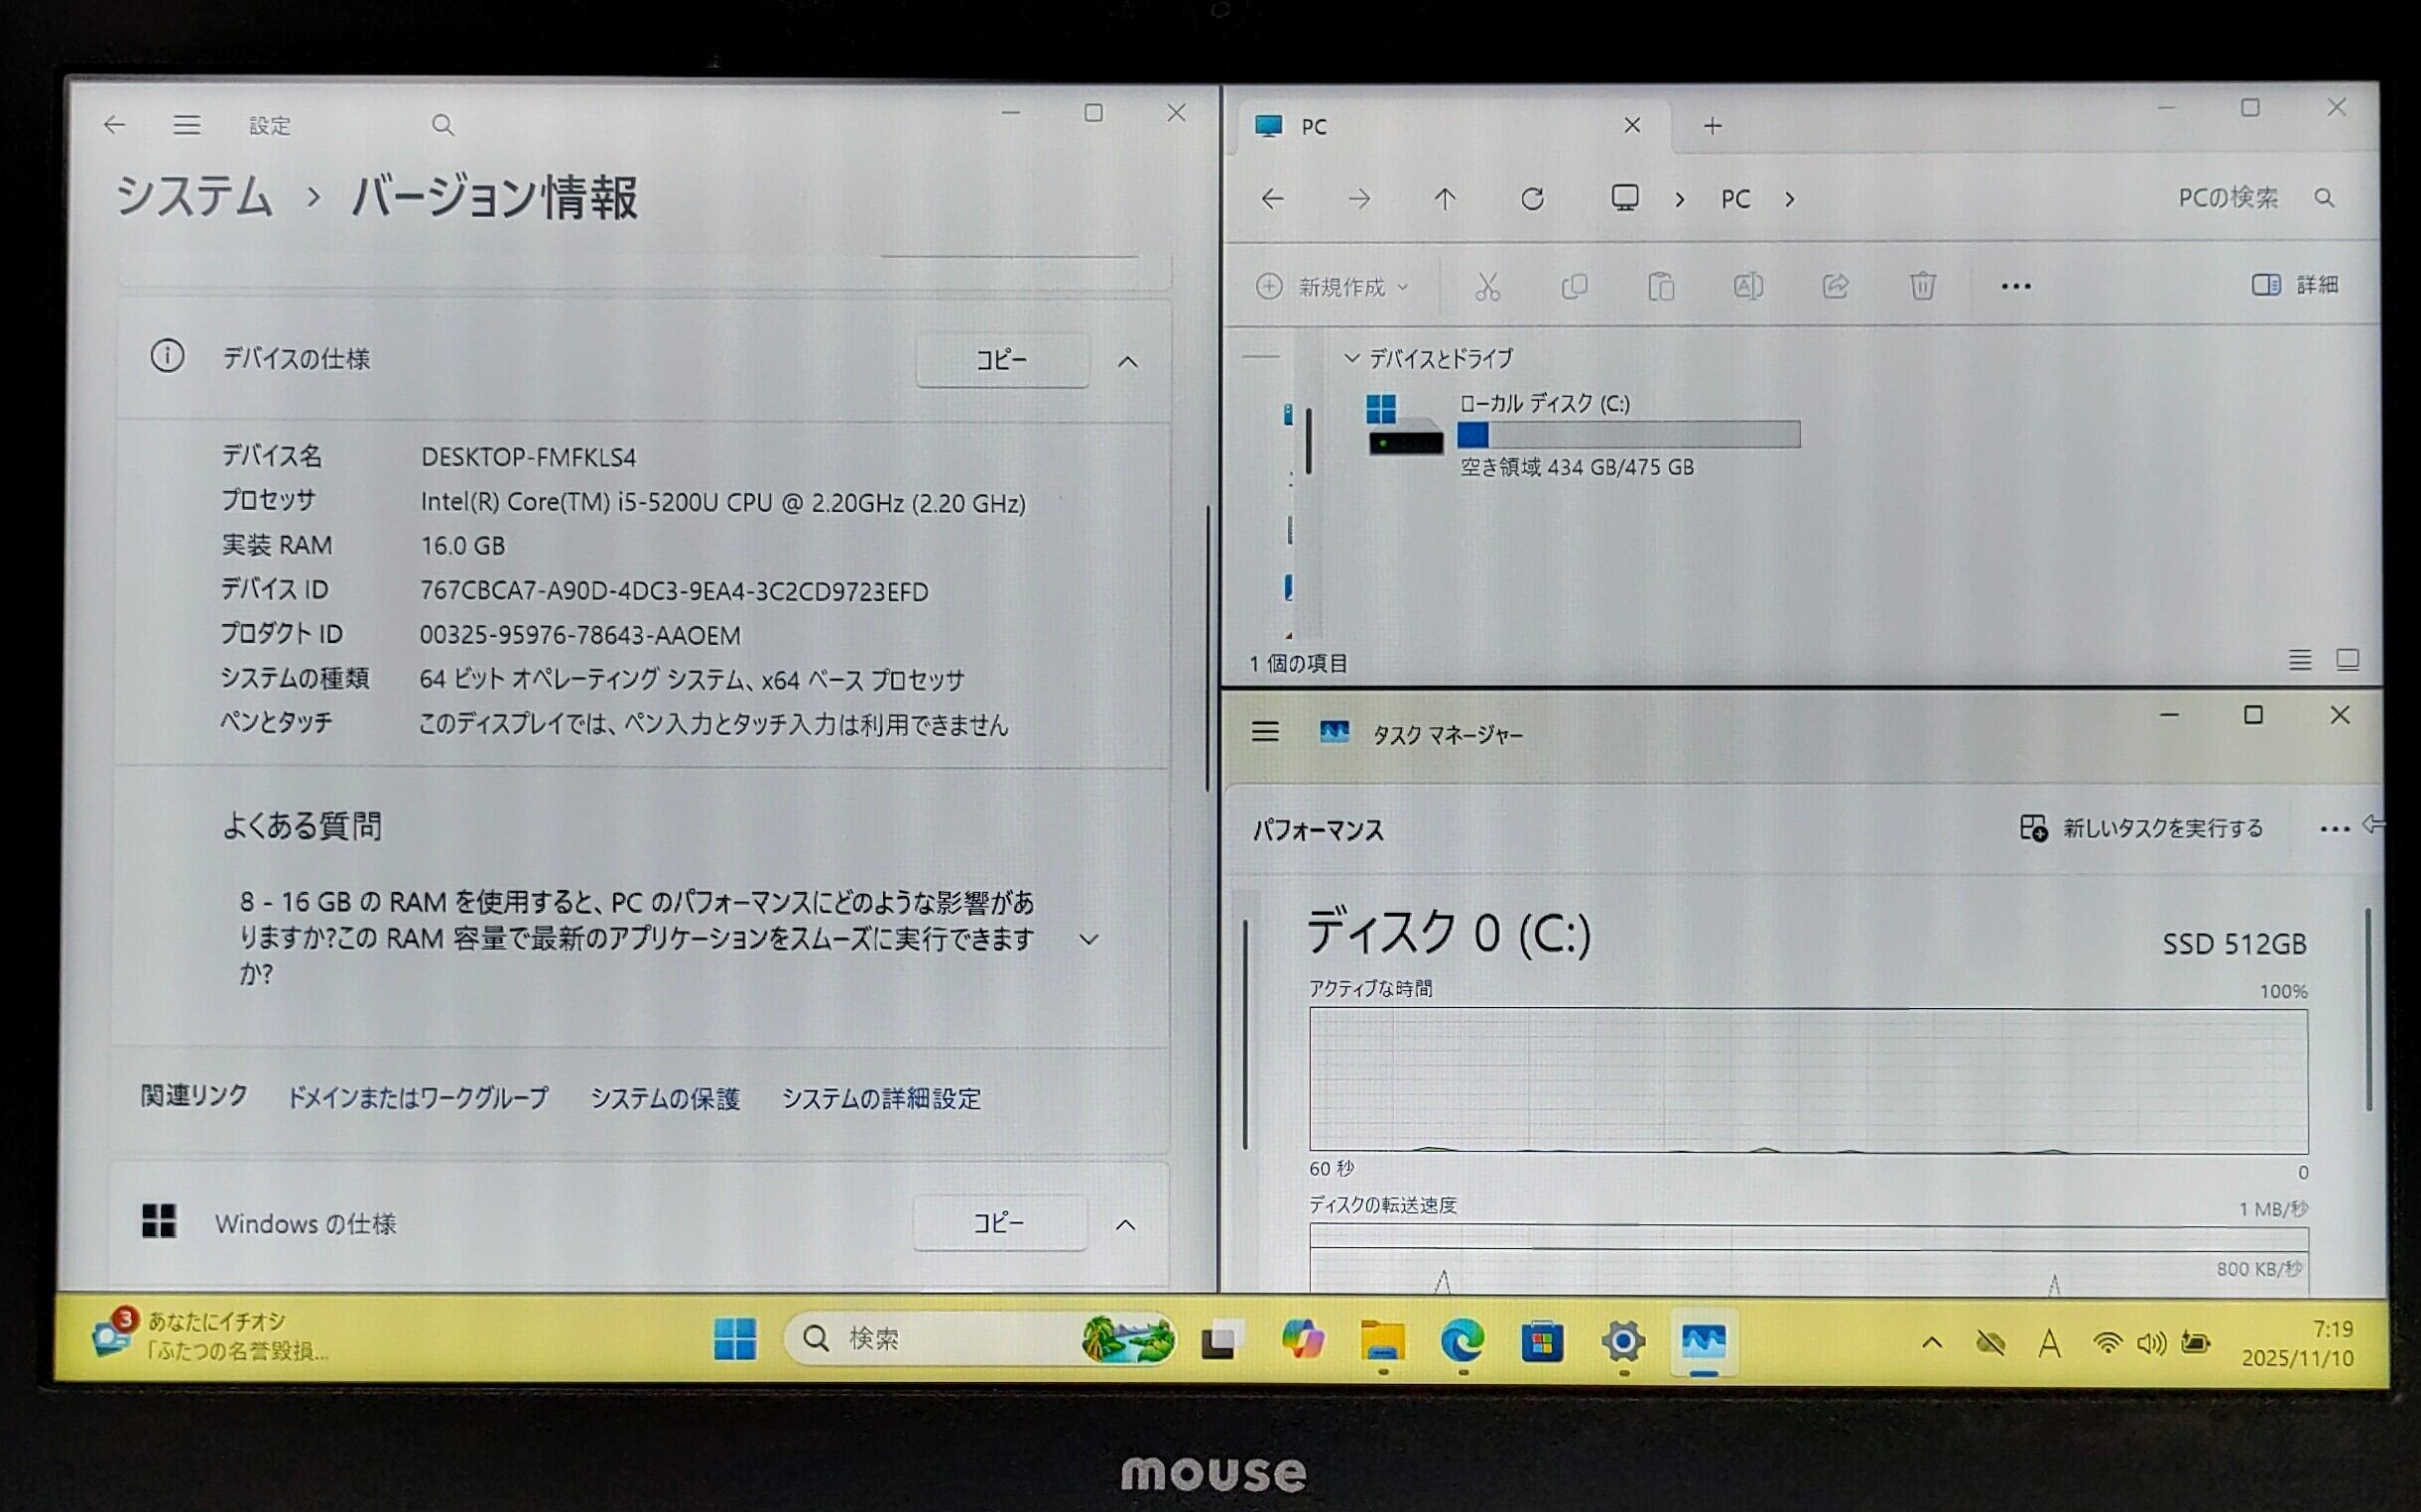Screen dimensions: 2421x1512
Task: Click the rename icon in Explorer toolbar
Action: tap(1747, 287)
